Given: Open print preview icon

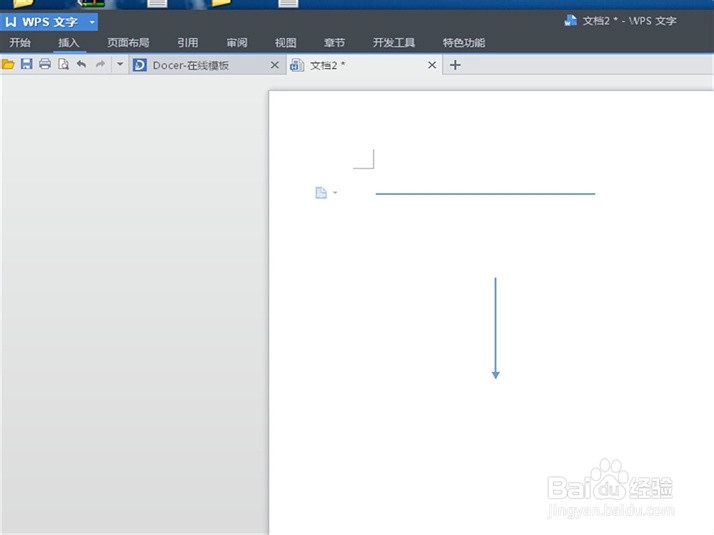Looking at the screenshot, I should 63,64.
